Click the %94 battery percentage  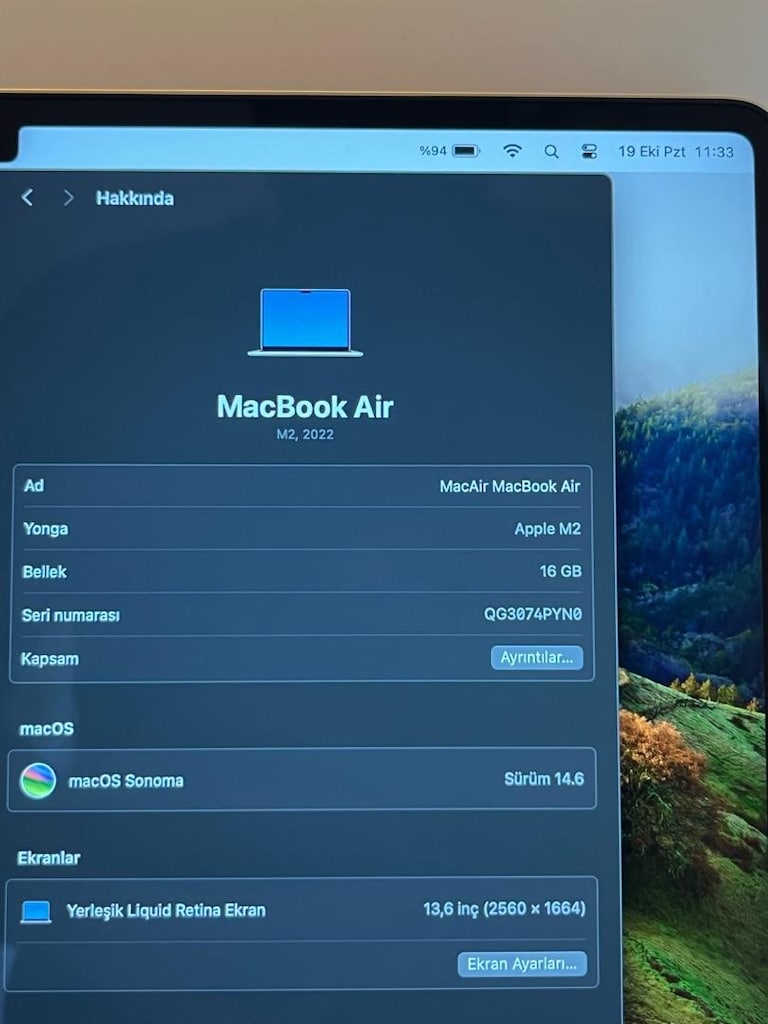point(433,151)
